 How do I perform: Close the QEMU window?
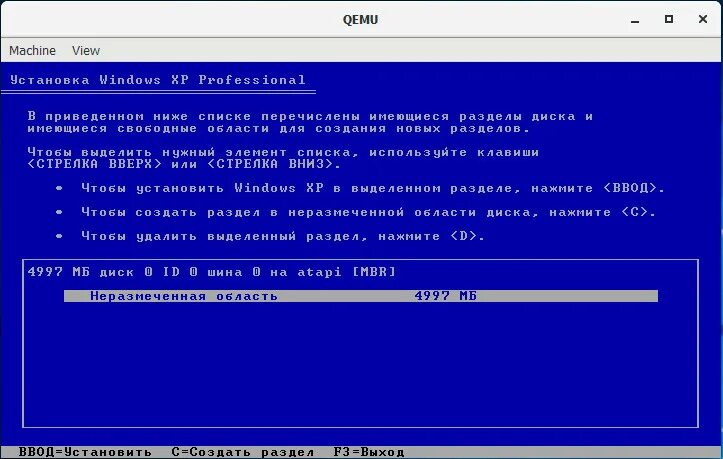[703, 19]
